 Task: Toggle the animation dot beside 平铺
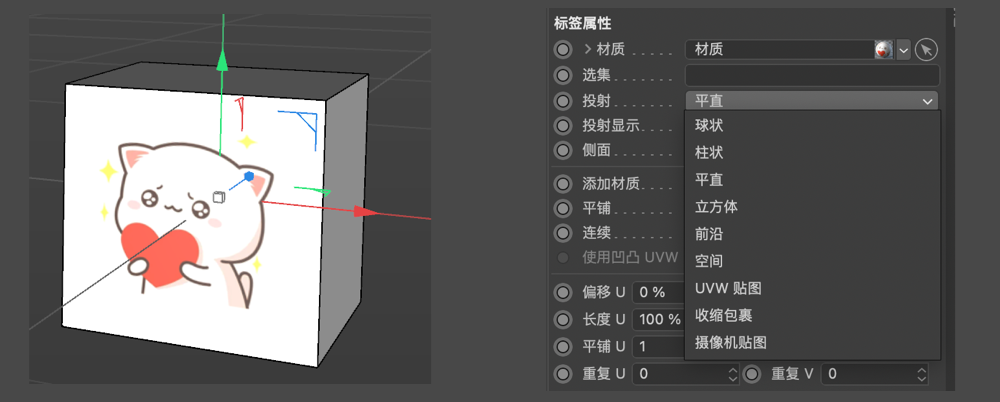(x=562, y=209)
